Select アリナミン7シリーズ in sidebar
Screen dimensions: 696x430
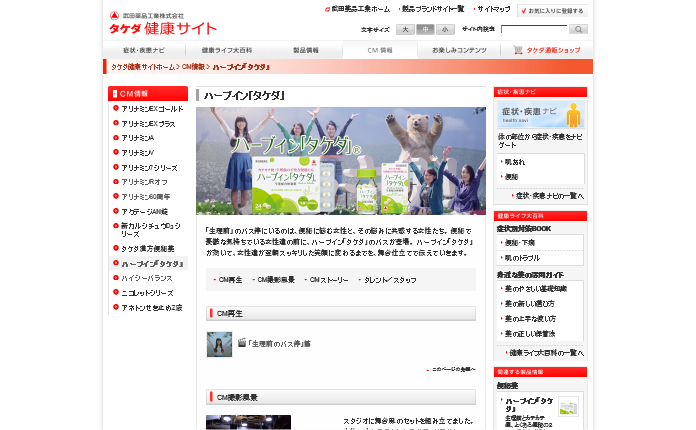click(150, 168)
